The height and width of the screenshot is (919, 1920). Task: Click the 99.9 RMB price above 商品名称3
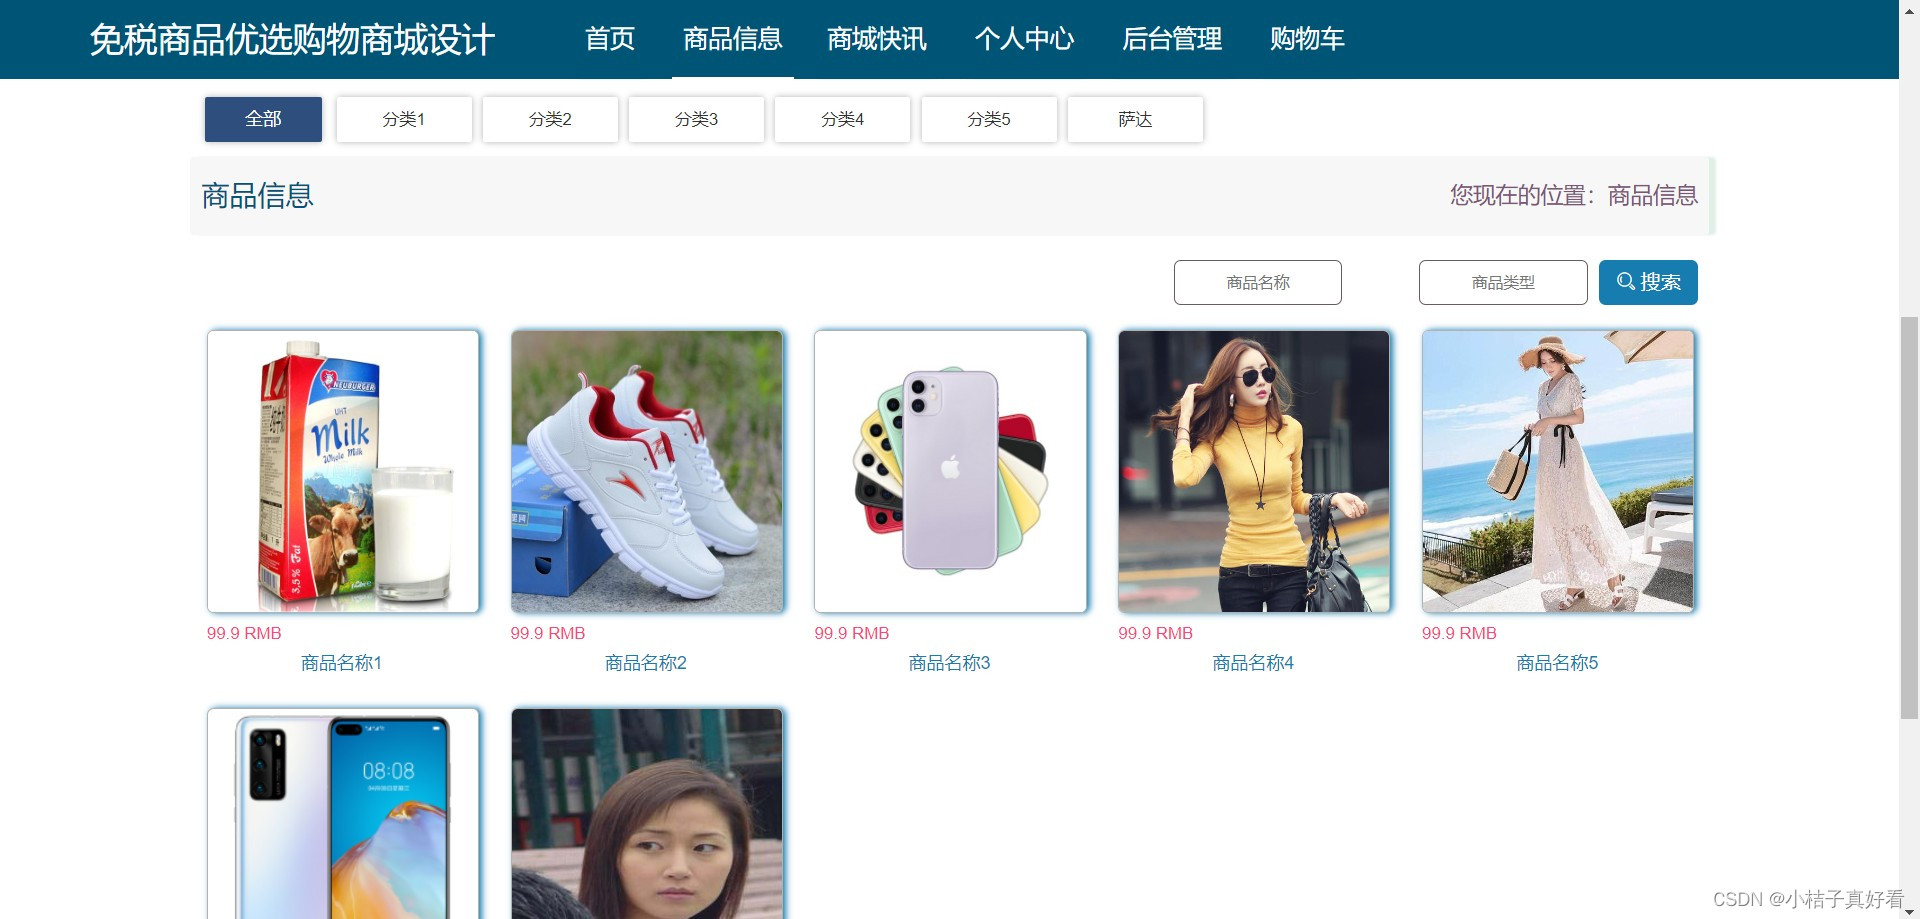point(852,633)
